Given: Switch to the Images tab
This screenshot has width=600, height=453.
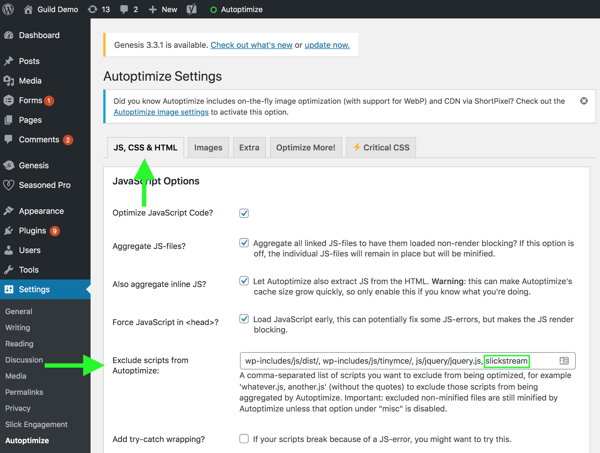Looking at the screenshot, I should tap(208, 148).
